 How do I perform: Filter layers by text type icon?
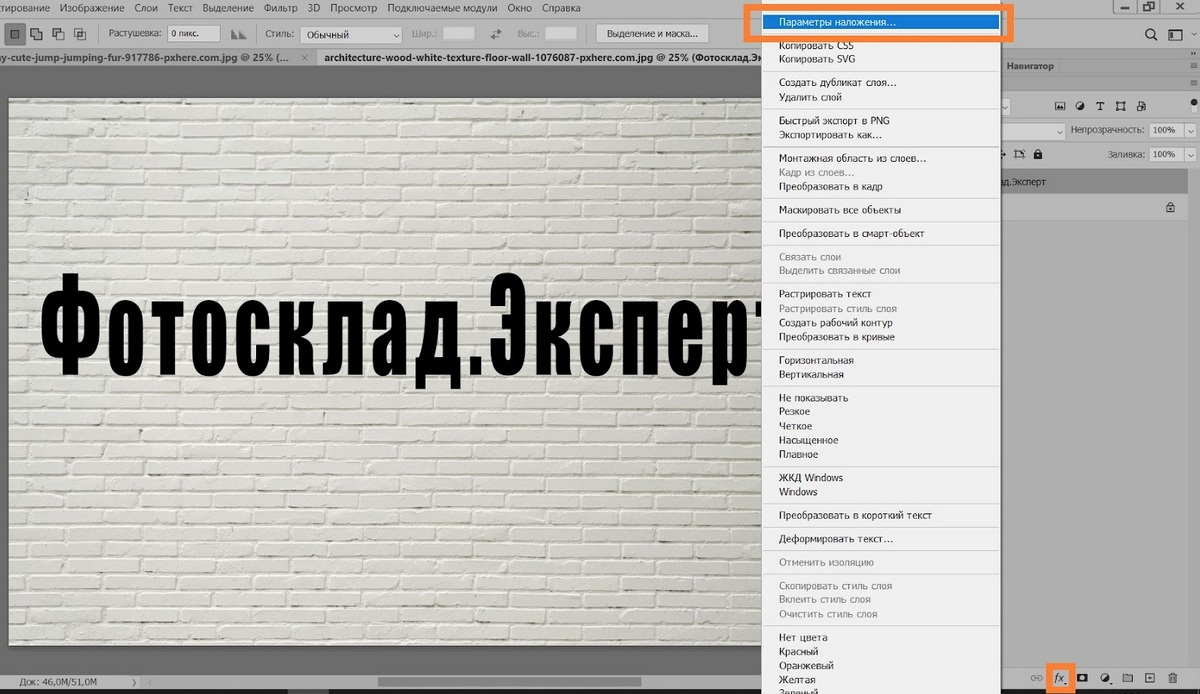click(1100, 106)
